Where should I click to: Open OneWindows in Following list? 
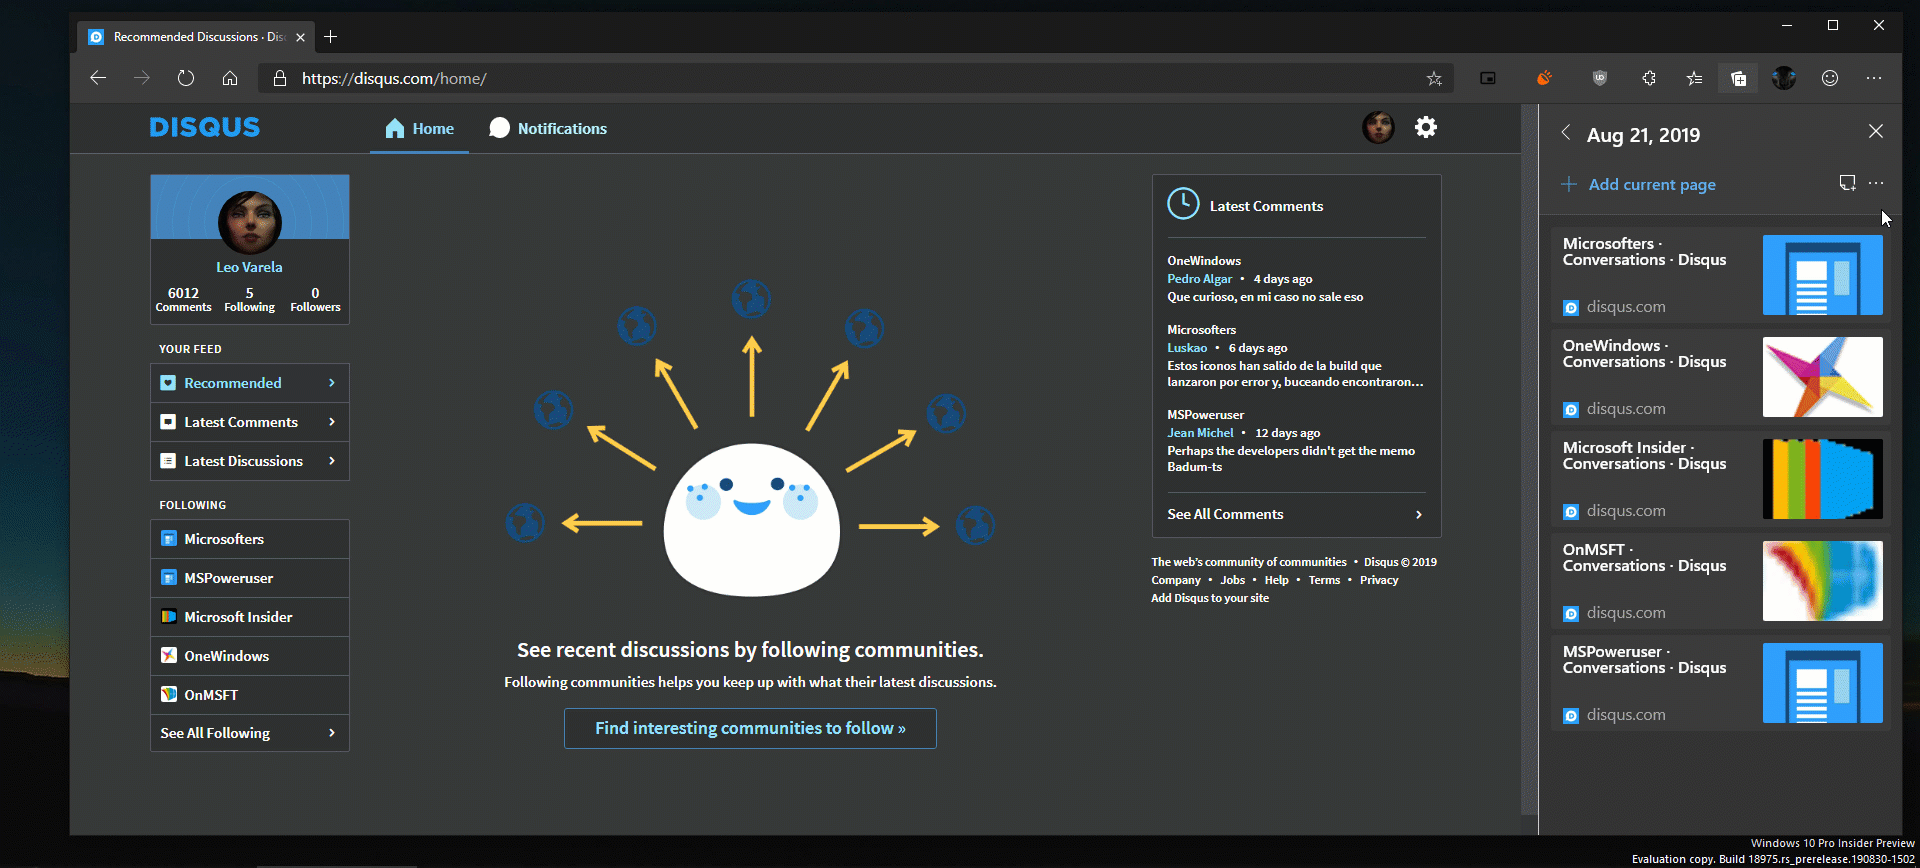[x=250, y=656]
